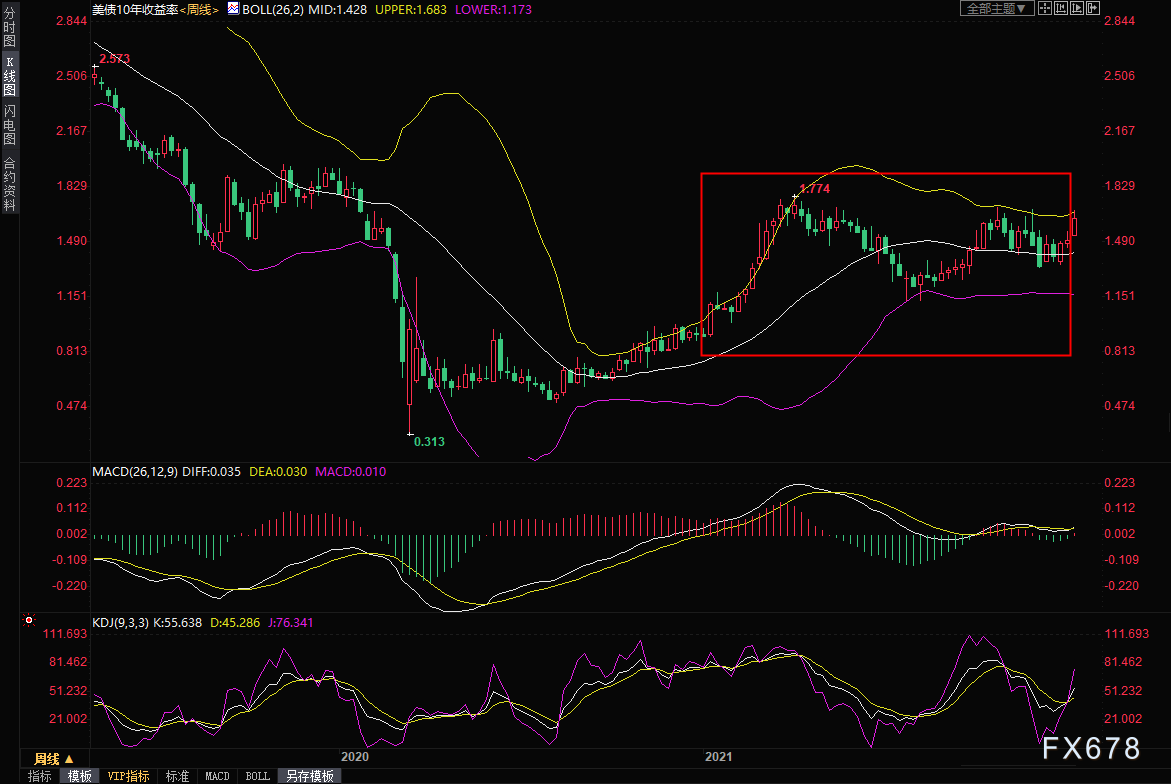Expand the 周线 period selector
1171x784 pixels.
54,758
